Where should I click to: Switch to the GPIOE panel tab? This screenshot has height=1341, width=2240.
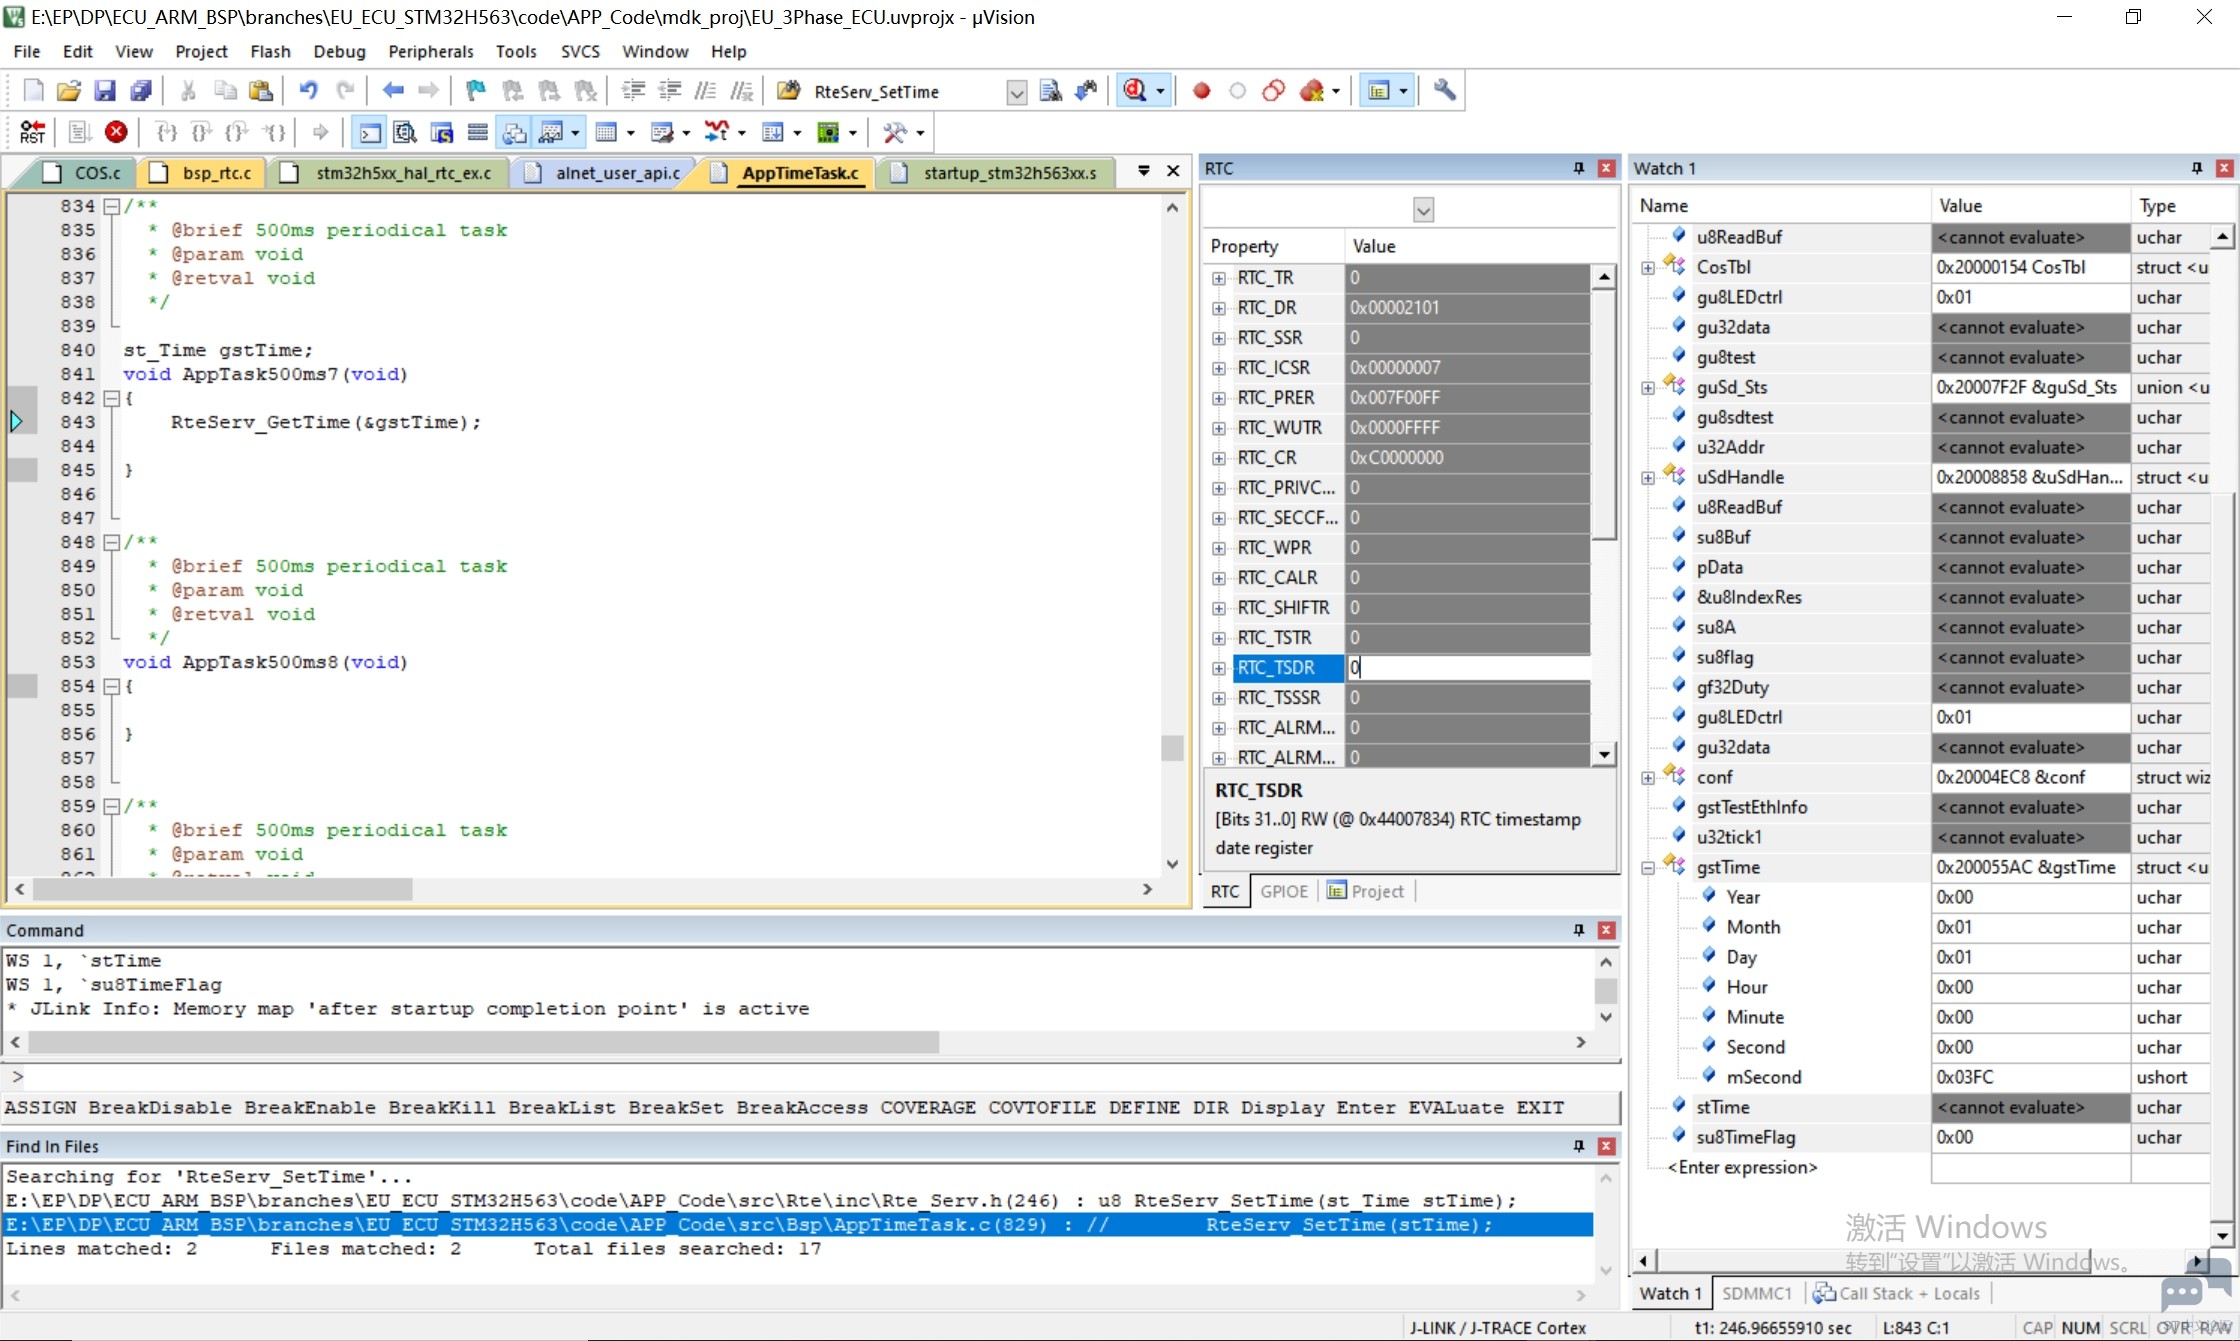[1283, 891]
